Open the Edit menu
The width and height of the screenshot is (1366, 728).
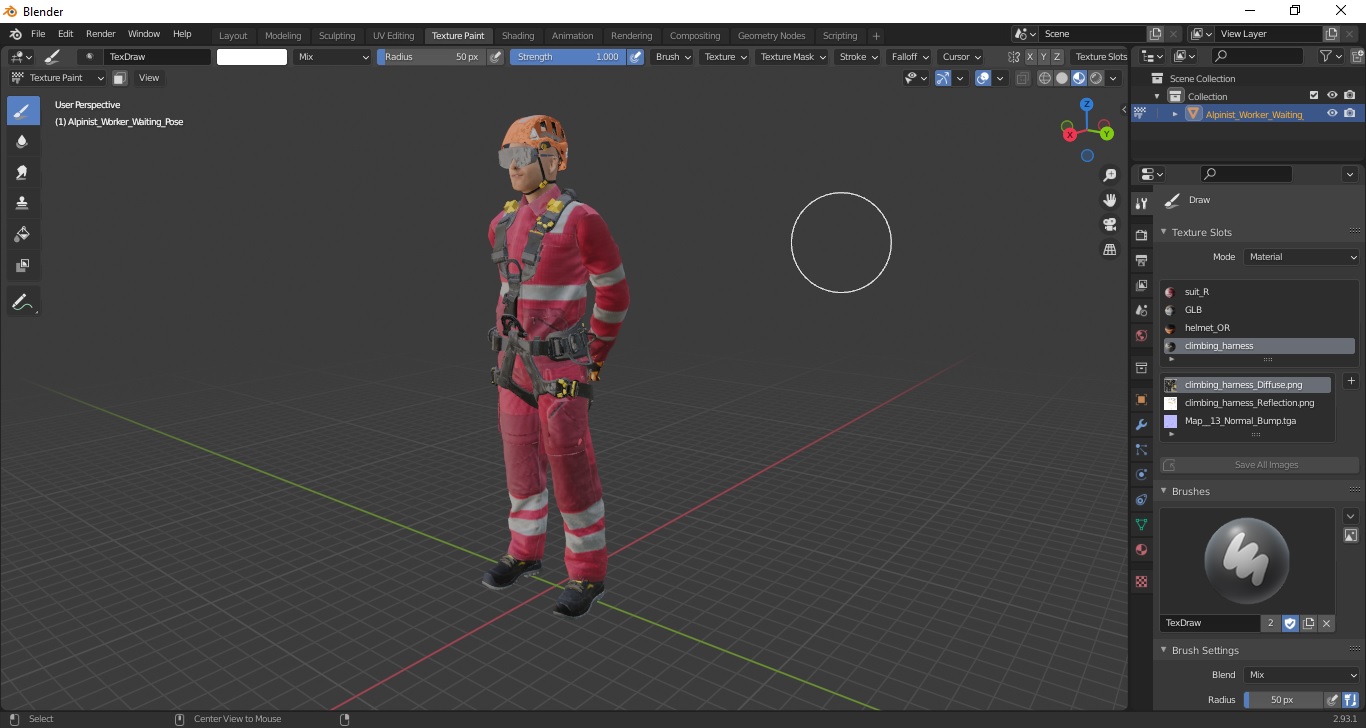pyautogui.click(x=65, y=34)
